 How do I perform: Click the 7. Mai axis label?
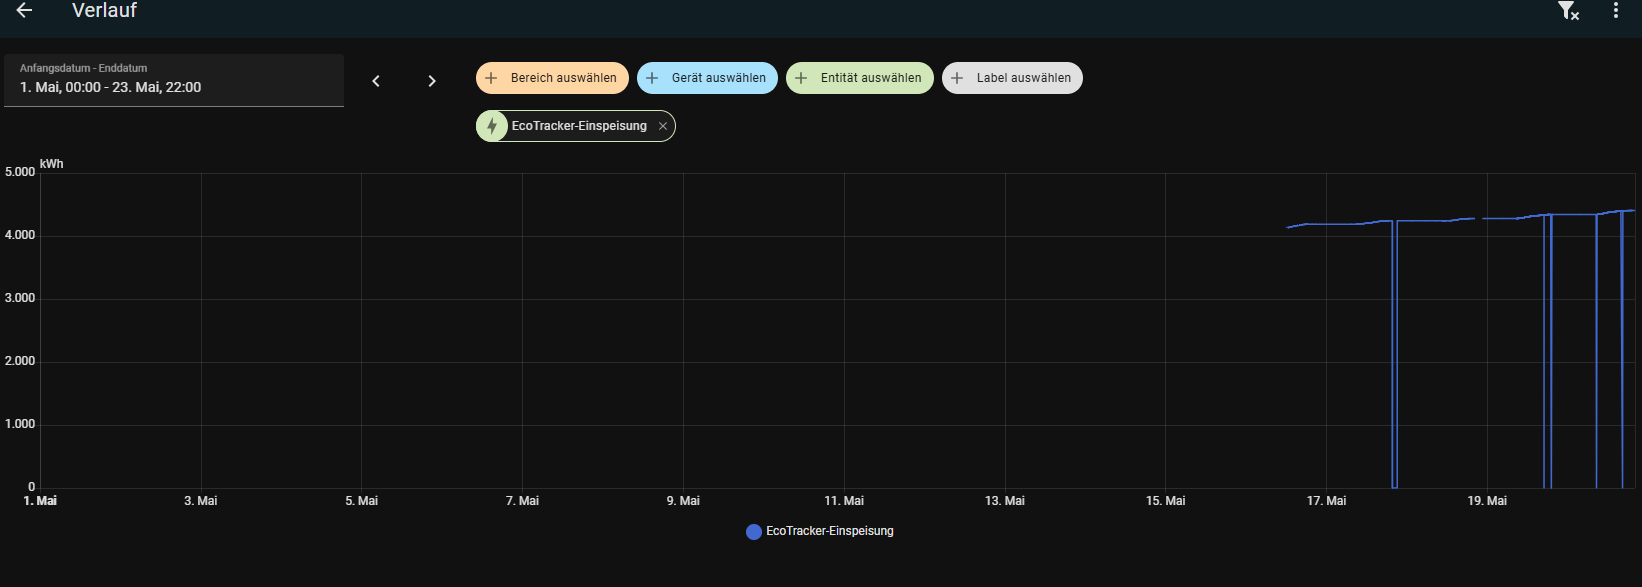click(x=522, y=501)
